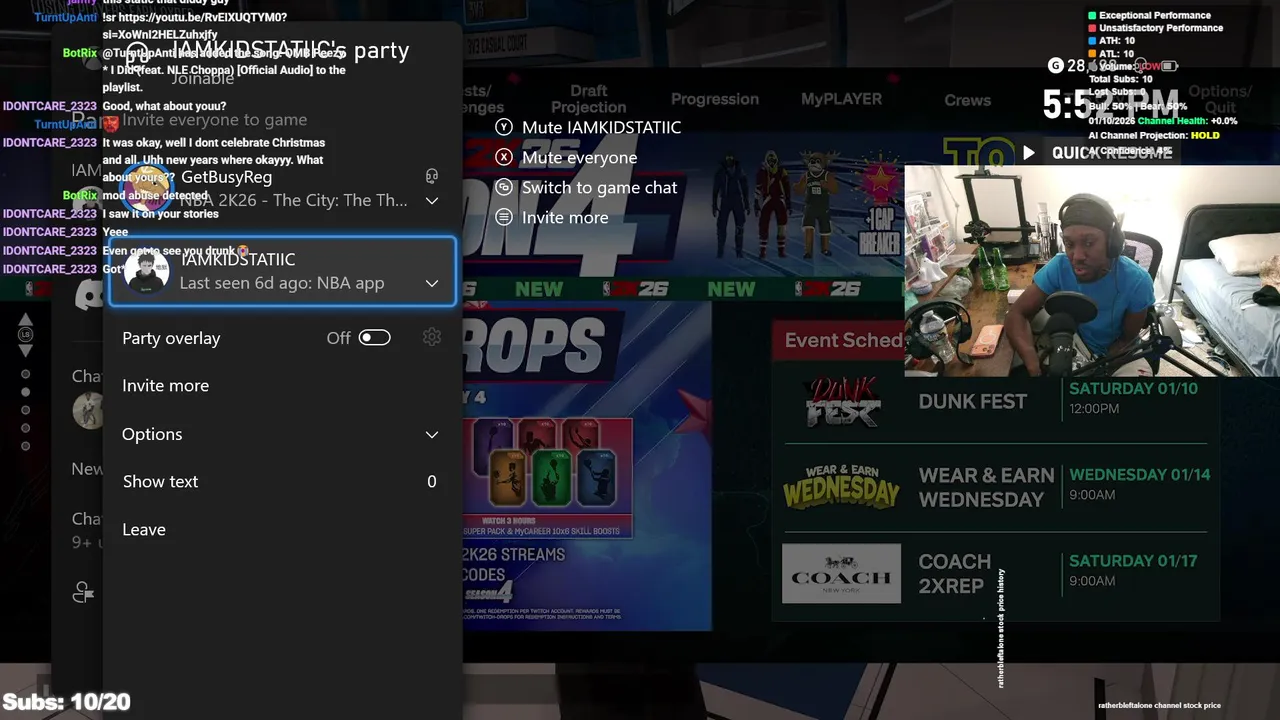Viewport: 1280px width, 720px height.
Task: Click GetBusyReg's profile avatar
Action: pos(146,188)
